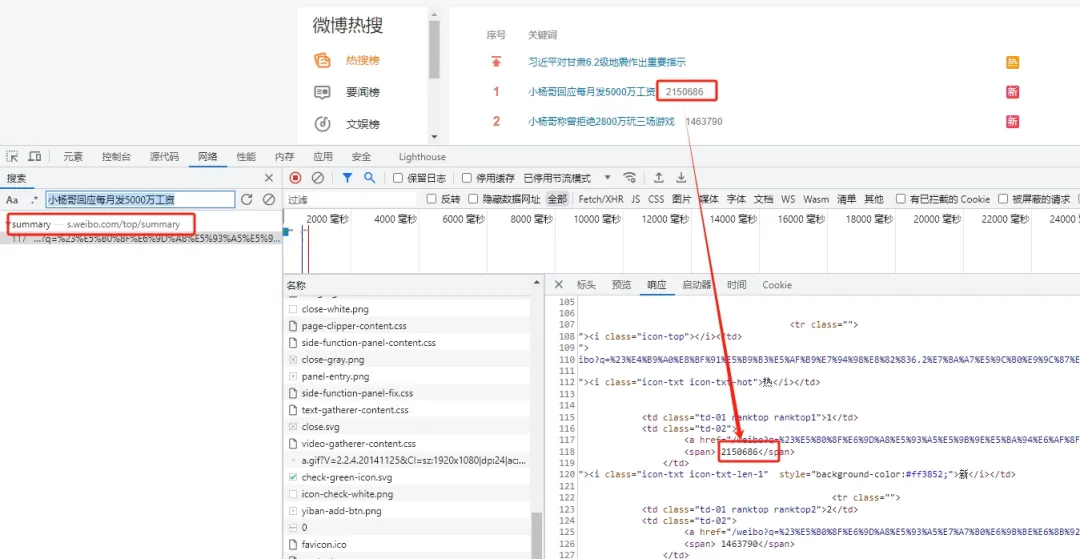This screenshot has height=559, width=1080.
Task: Toggle the device toolbar icon
Action: coord(34,157)
